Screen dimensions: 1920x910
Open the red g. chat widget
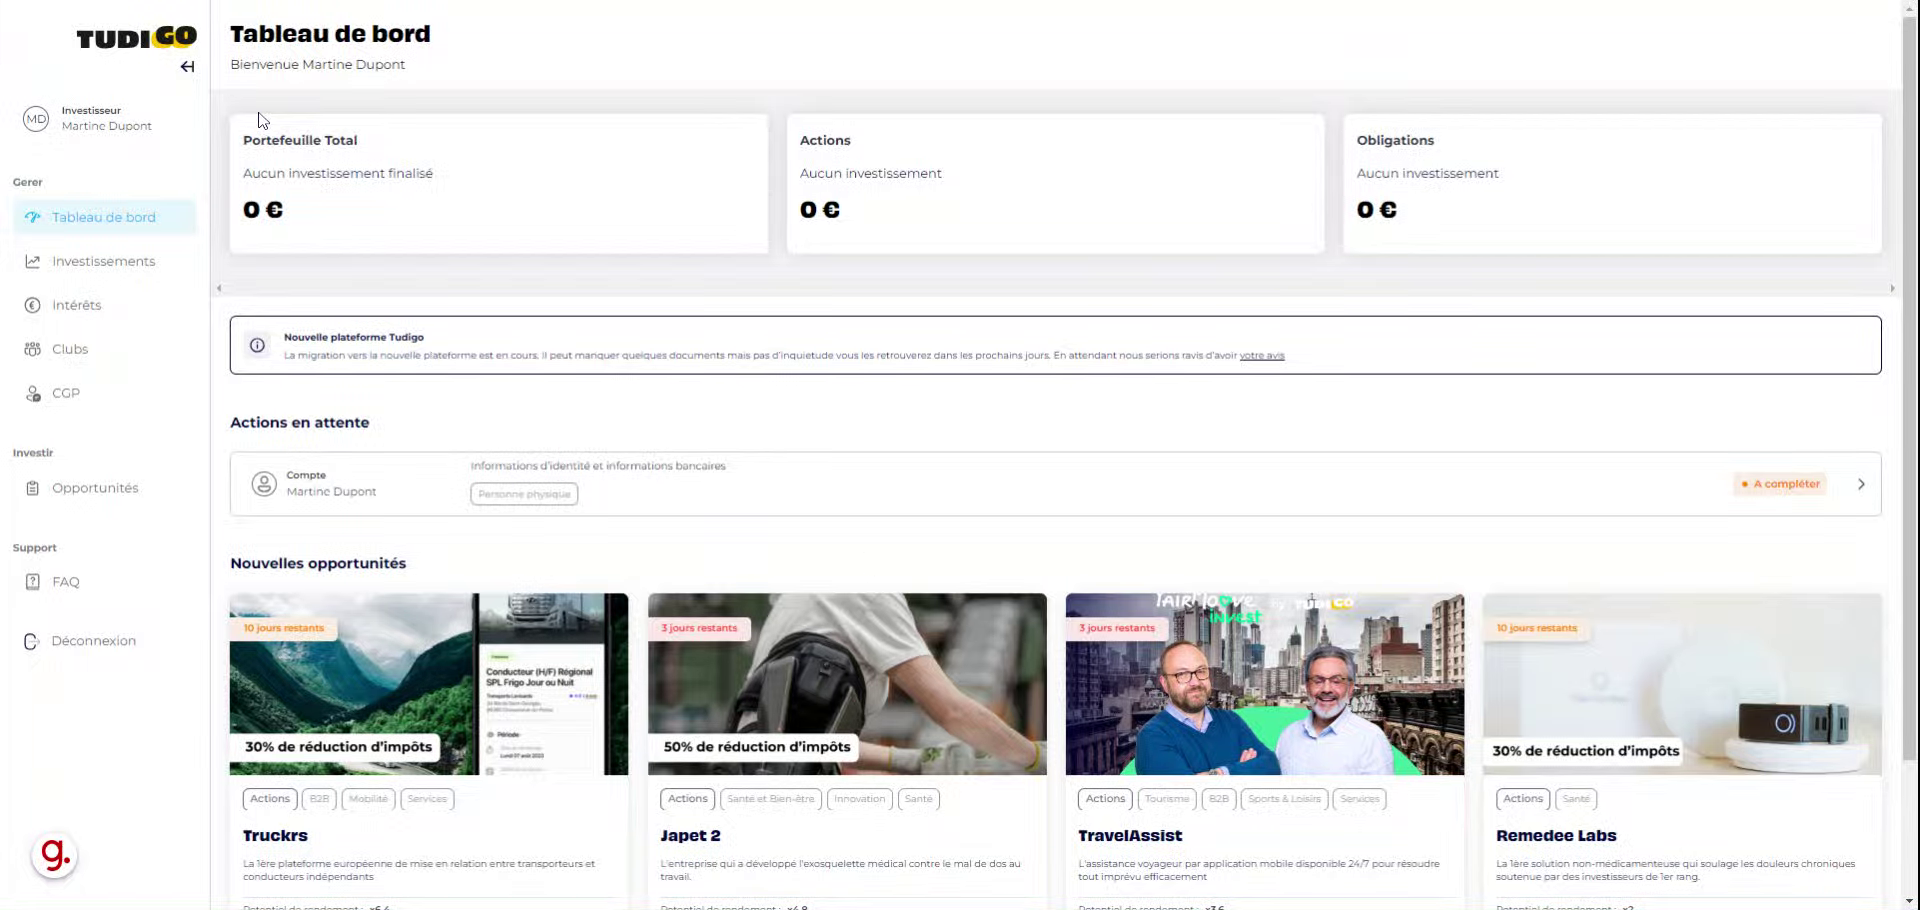pyautogui.click(x=54, y=856)
